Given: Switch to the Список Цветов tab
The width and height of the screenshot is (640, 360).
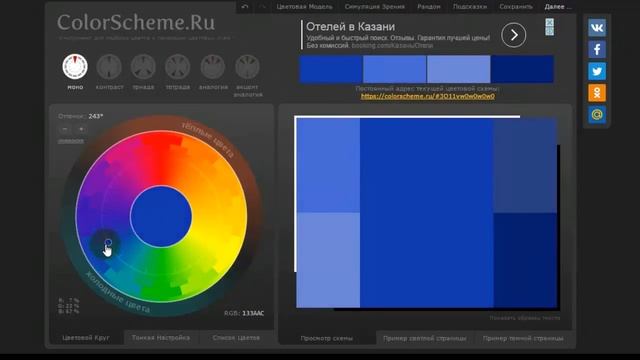Looking at the screenshot, I should (x=236, y=338).
